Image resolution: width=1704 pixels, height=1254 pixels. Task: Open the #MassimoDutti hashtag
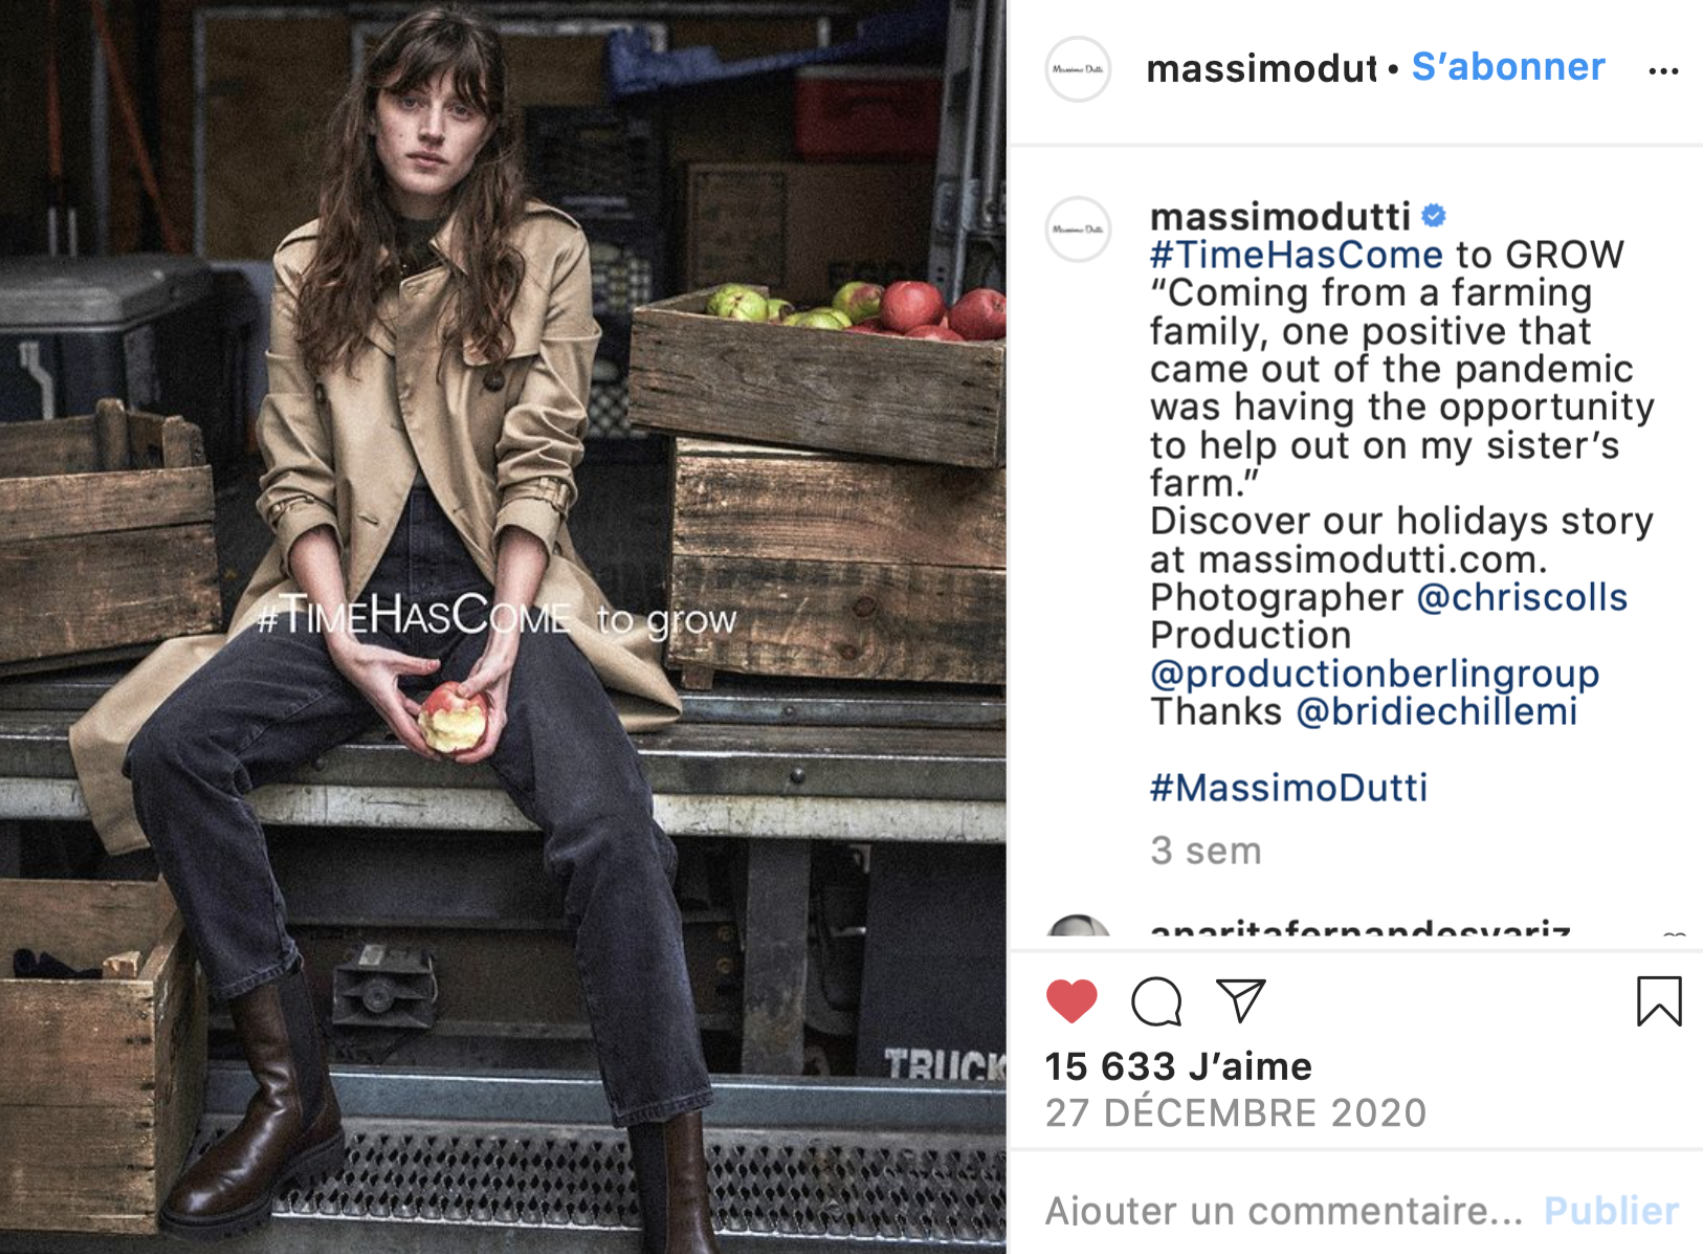pos(1288,788)
